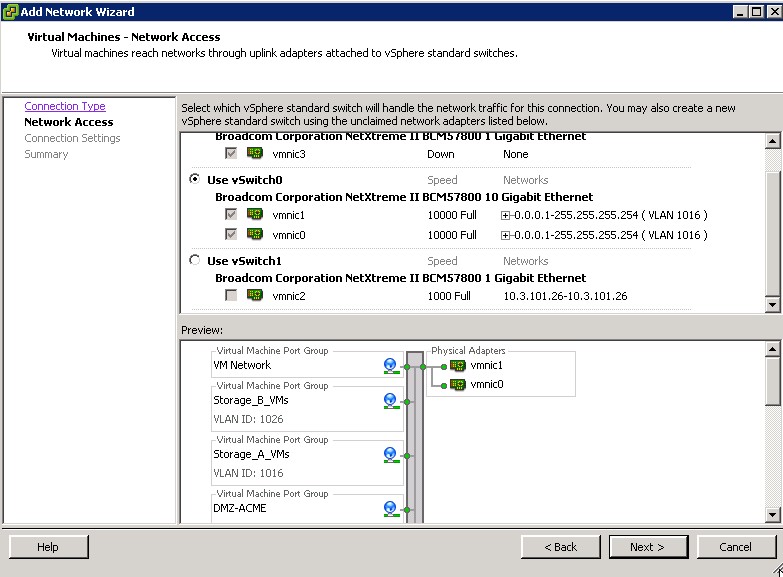The image size is (783, 577).
Task: Open the Help button
Action: tap(48, 547)
